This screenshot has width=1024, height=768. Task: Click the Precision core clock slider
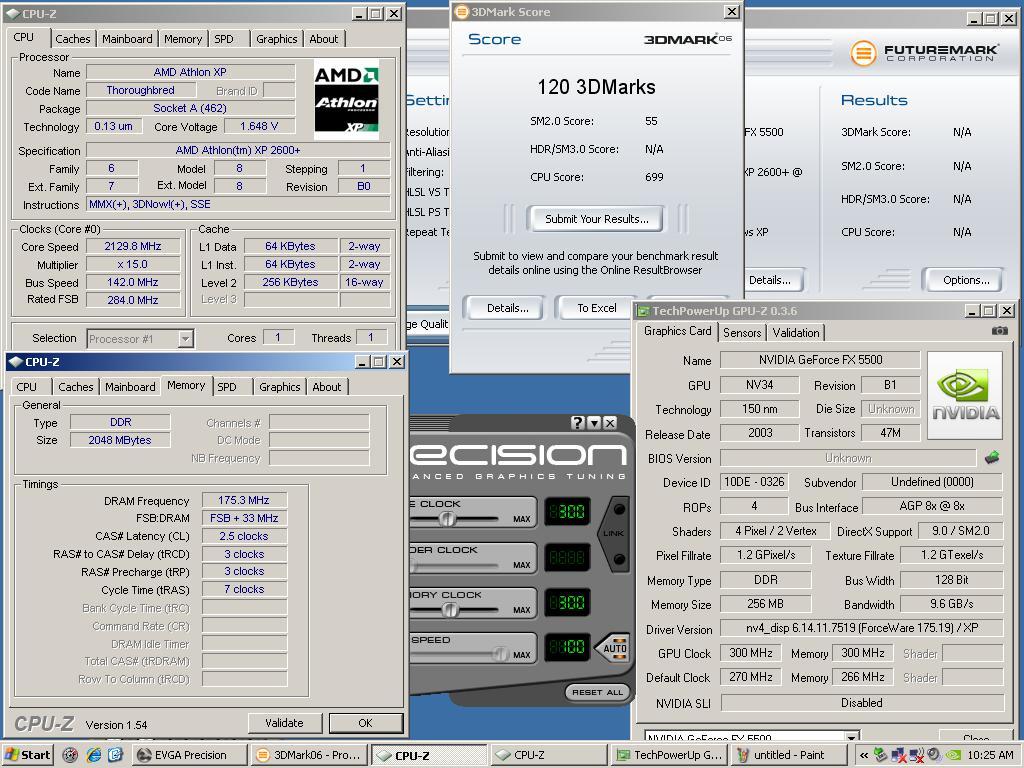click(x=447, y=519)
